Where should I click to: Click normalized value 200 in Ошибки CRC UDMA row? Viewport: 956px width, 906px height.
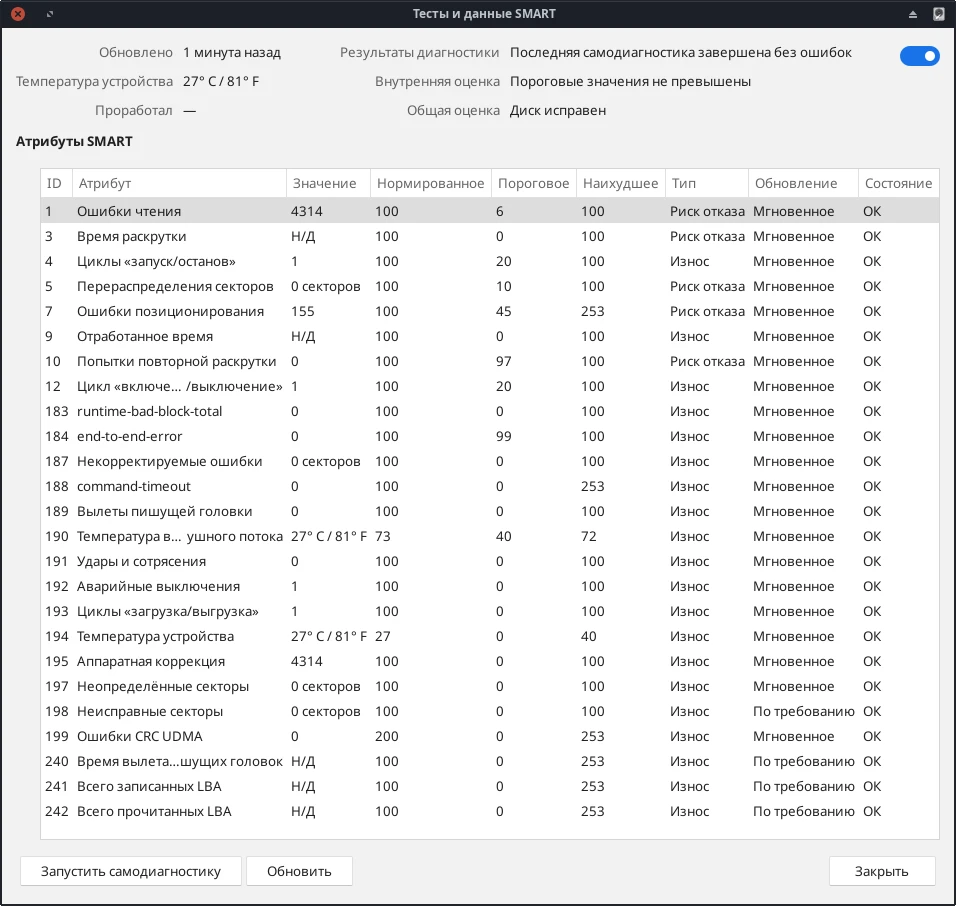click(x=387, y=736)
